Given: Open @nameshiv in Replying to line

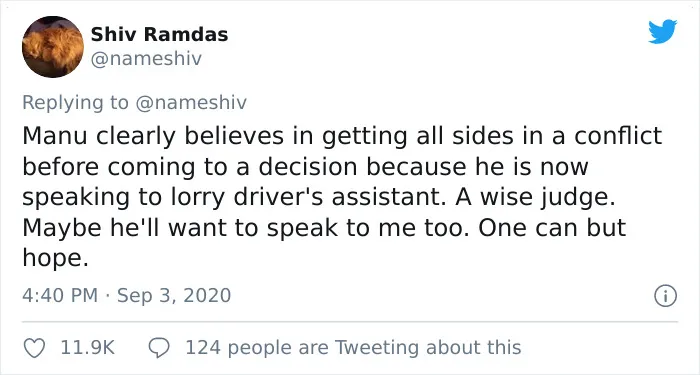Looking at the screenshot, I should click(191, 103).
